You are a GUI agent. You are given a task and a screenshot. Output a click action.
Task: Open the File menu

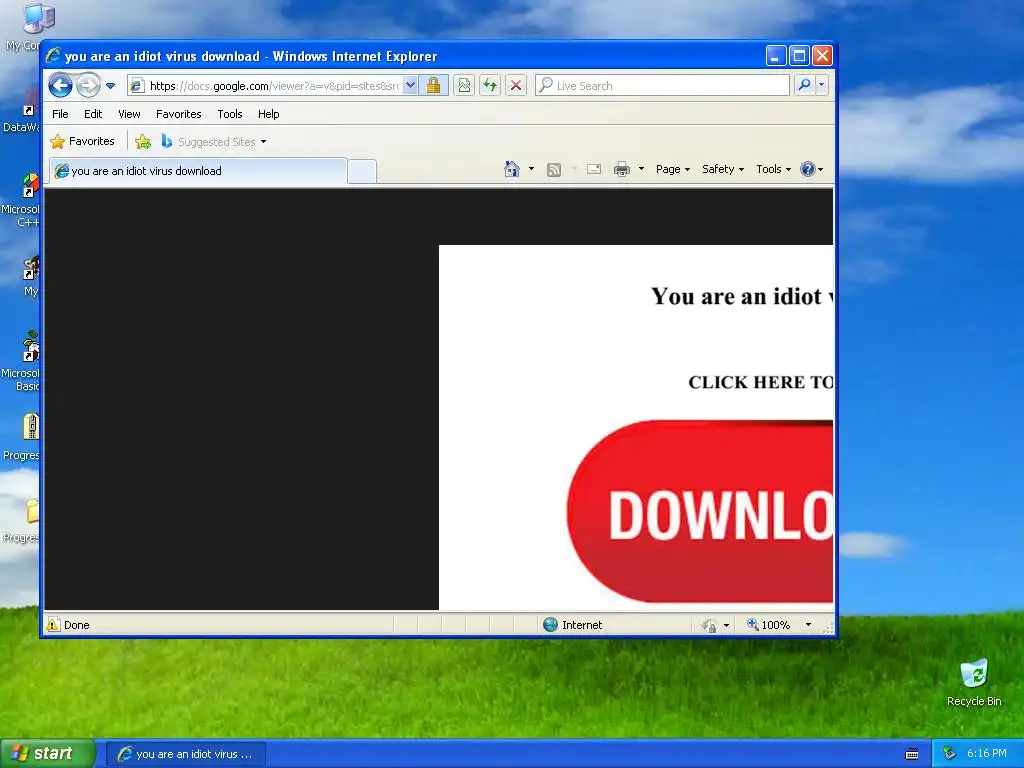[x=60, y=114]
